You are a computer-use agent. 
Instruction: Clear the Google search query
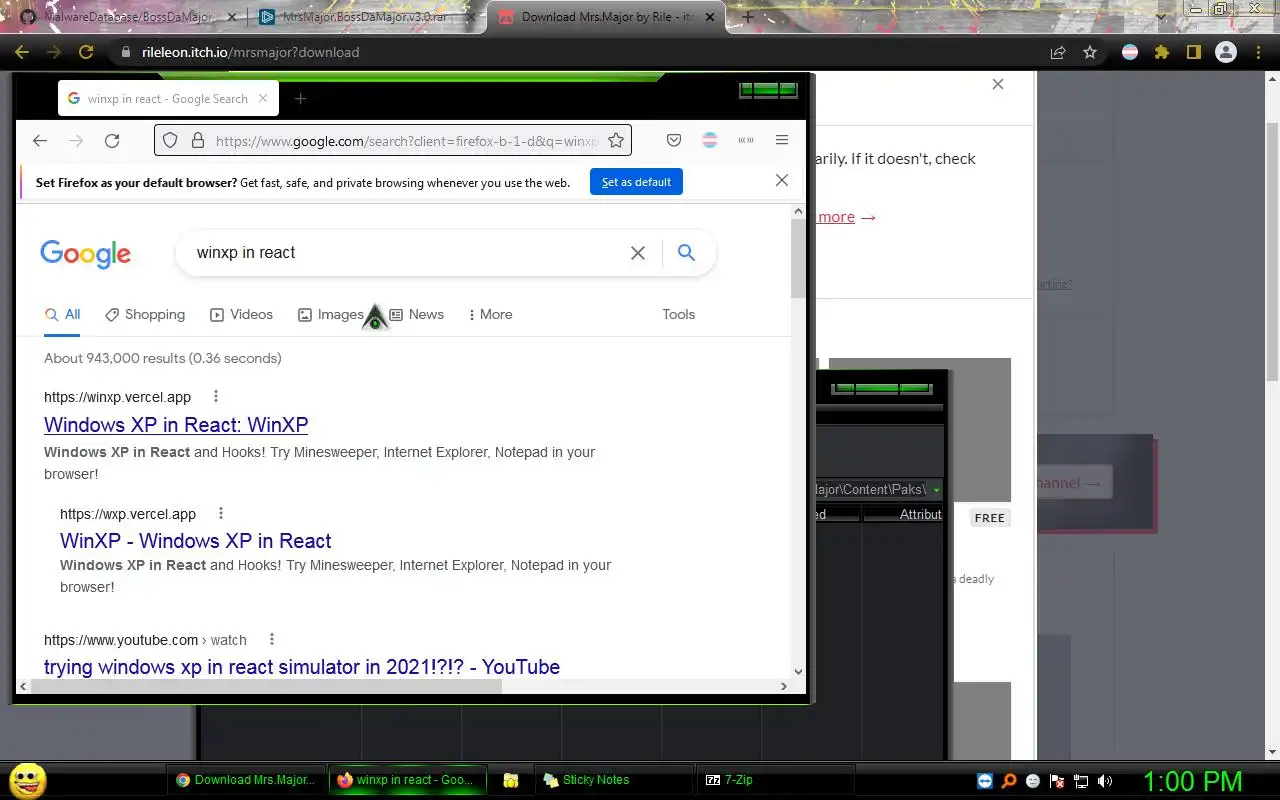(638, 253)
